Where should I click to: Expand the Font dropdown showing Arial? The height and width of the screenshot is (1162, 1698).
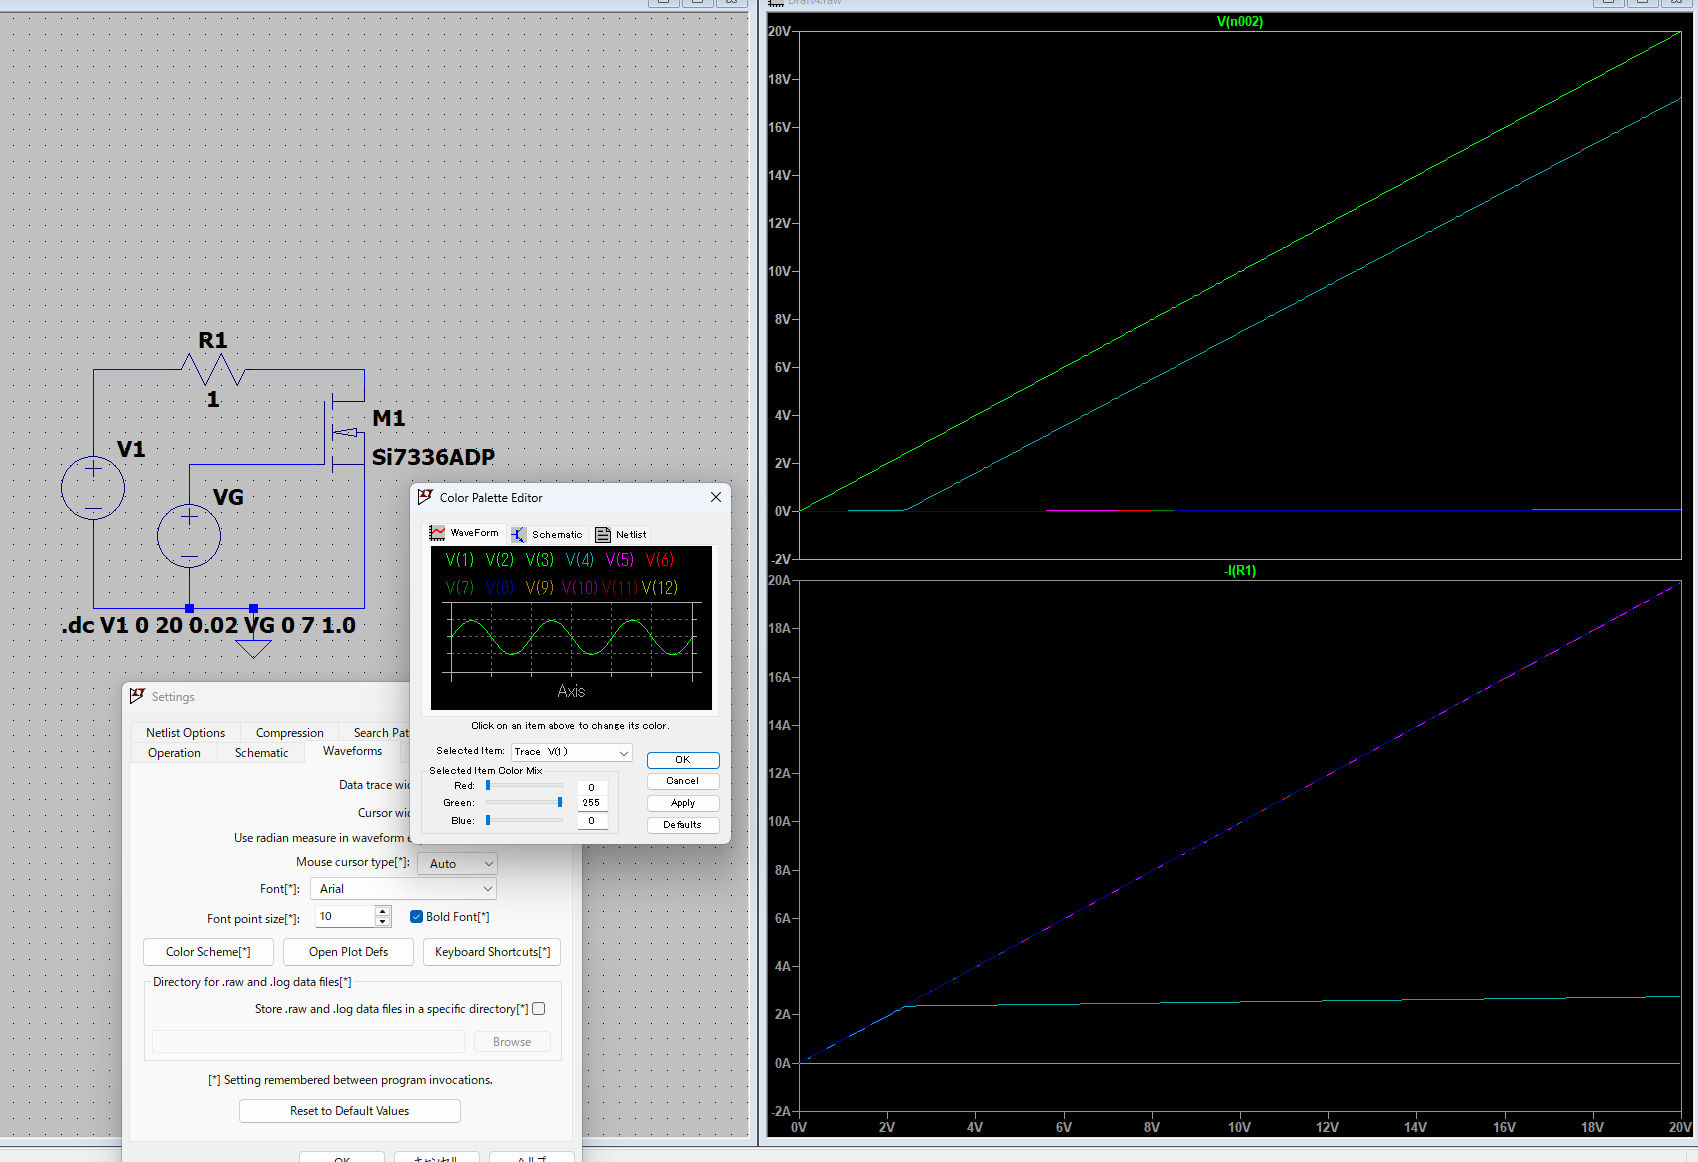click(x=403, y=889)
